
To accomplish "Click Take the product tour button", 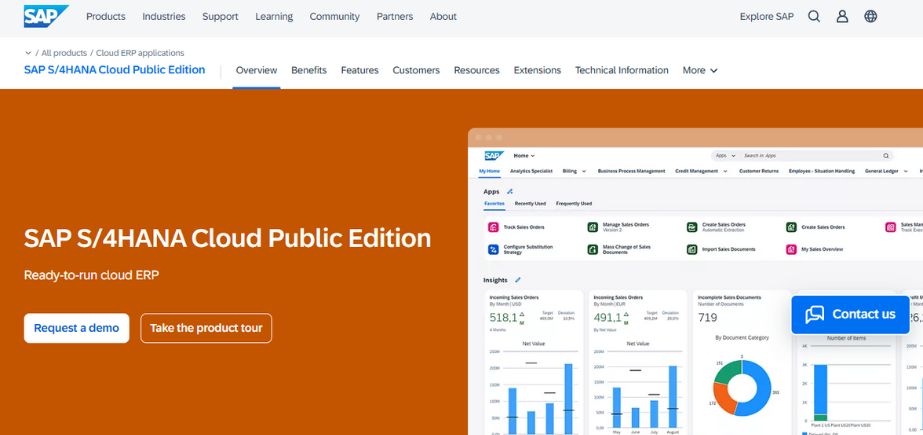I will pyautogui.click(x=206, y=328).
